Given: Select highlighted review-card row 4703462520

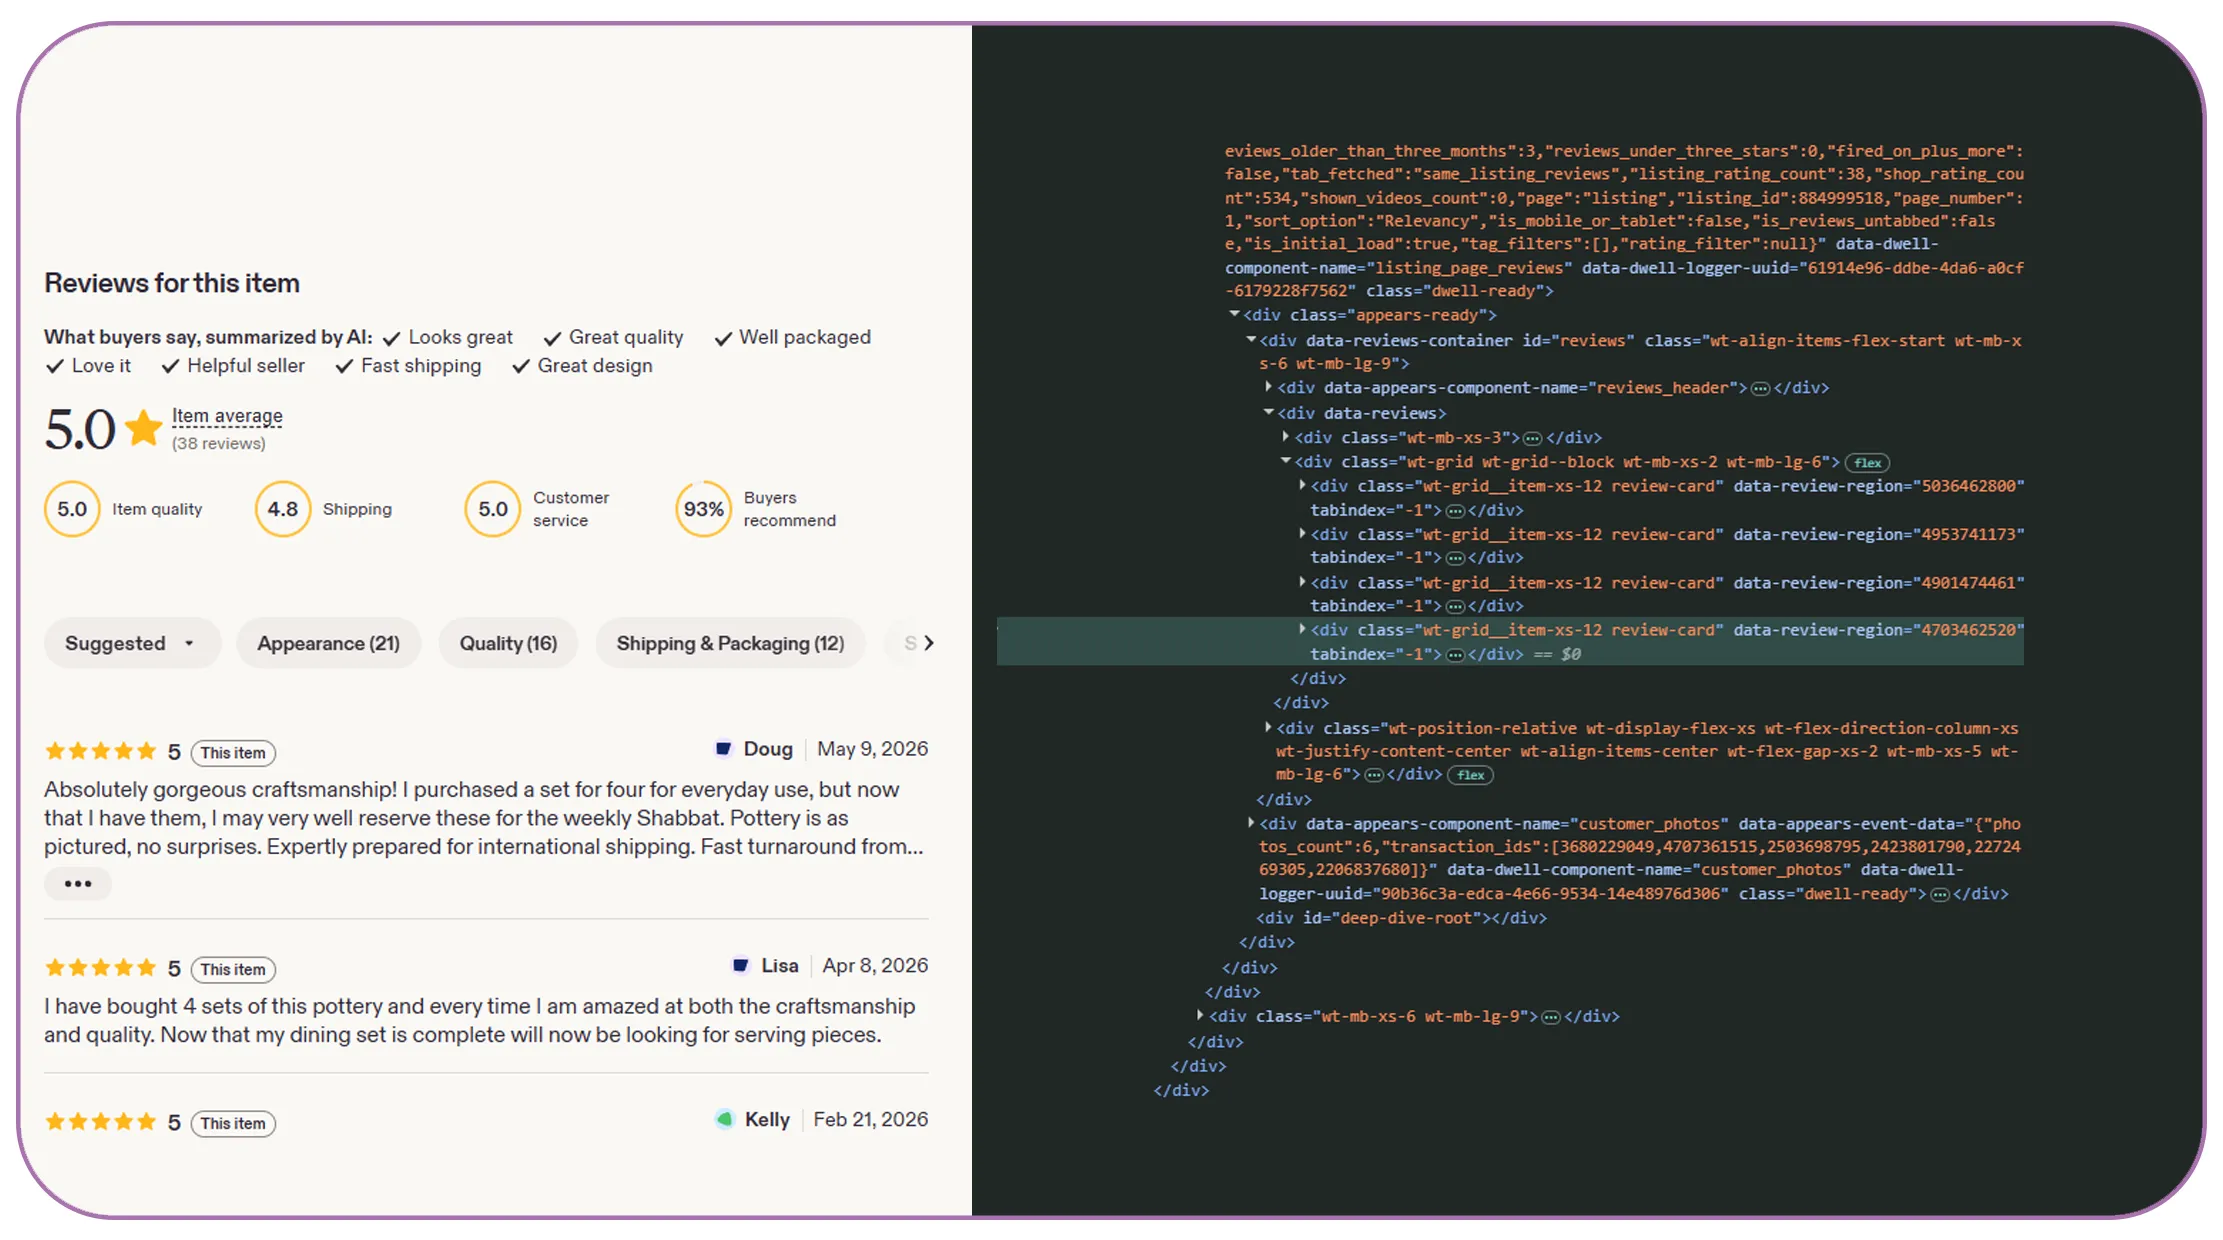Looking at the screenshot, I should pyautogui.click(x=1510, y=641).
